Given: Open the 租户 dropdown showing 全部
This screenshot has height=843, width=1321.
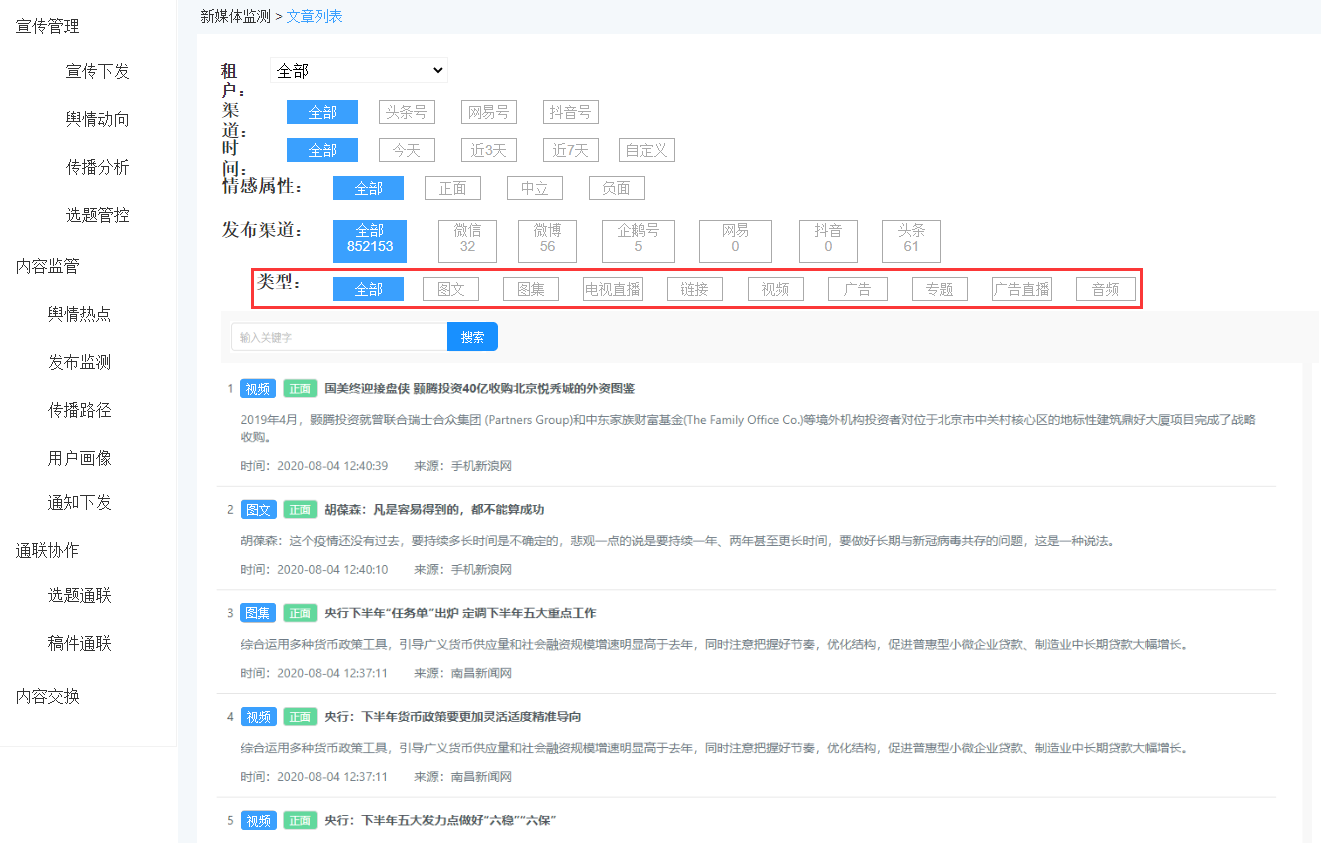Looking at the screenshot, I should click(x=358, y=71).
